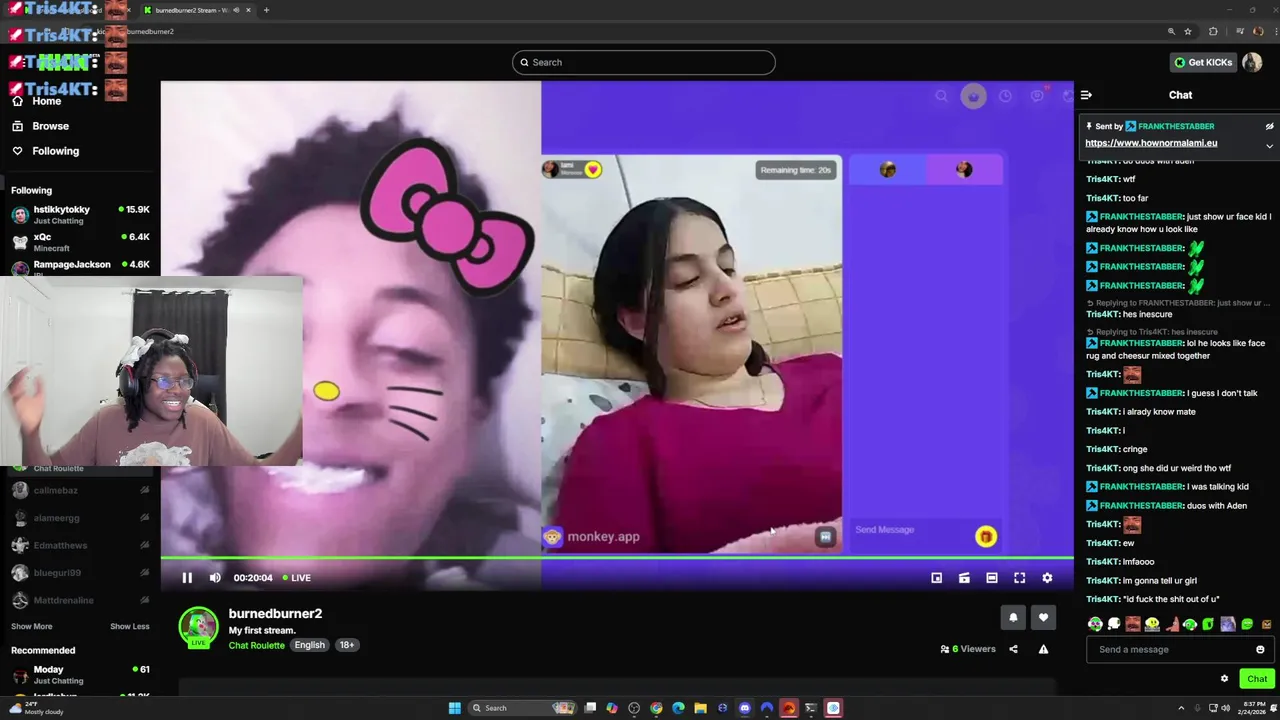Show hidden system tray icons chevron
The height and width of the screenshot is (720, 1280).
(1181, 708)
